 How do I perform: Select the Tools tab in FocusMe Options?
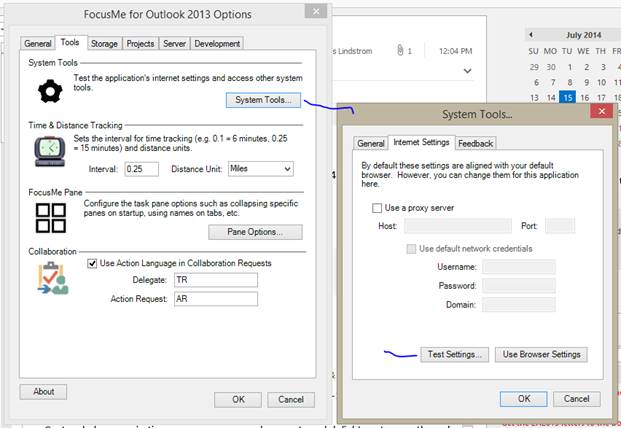[70, 42]
